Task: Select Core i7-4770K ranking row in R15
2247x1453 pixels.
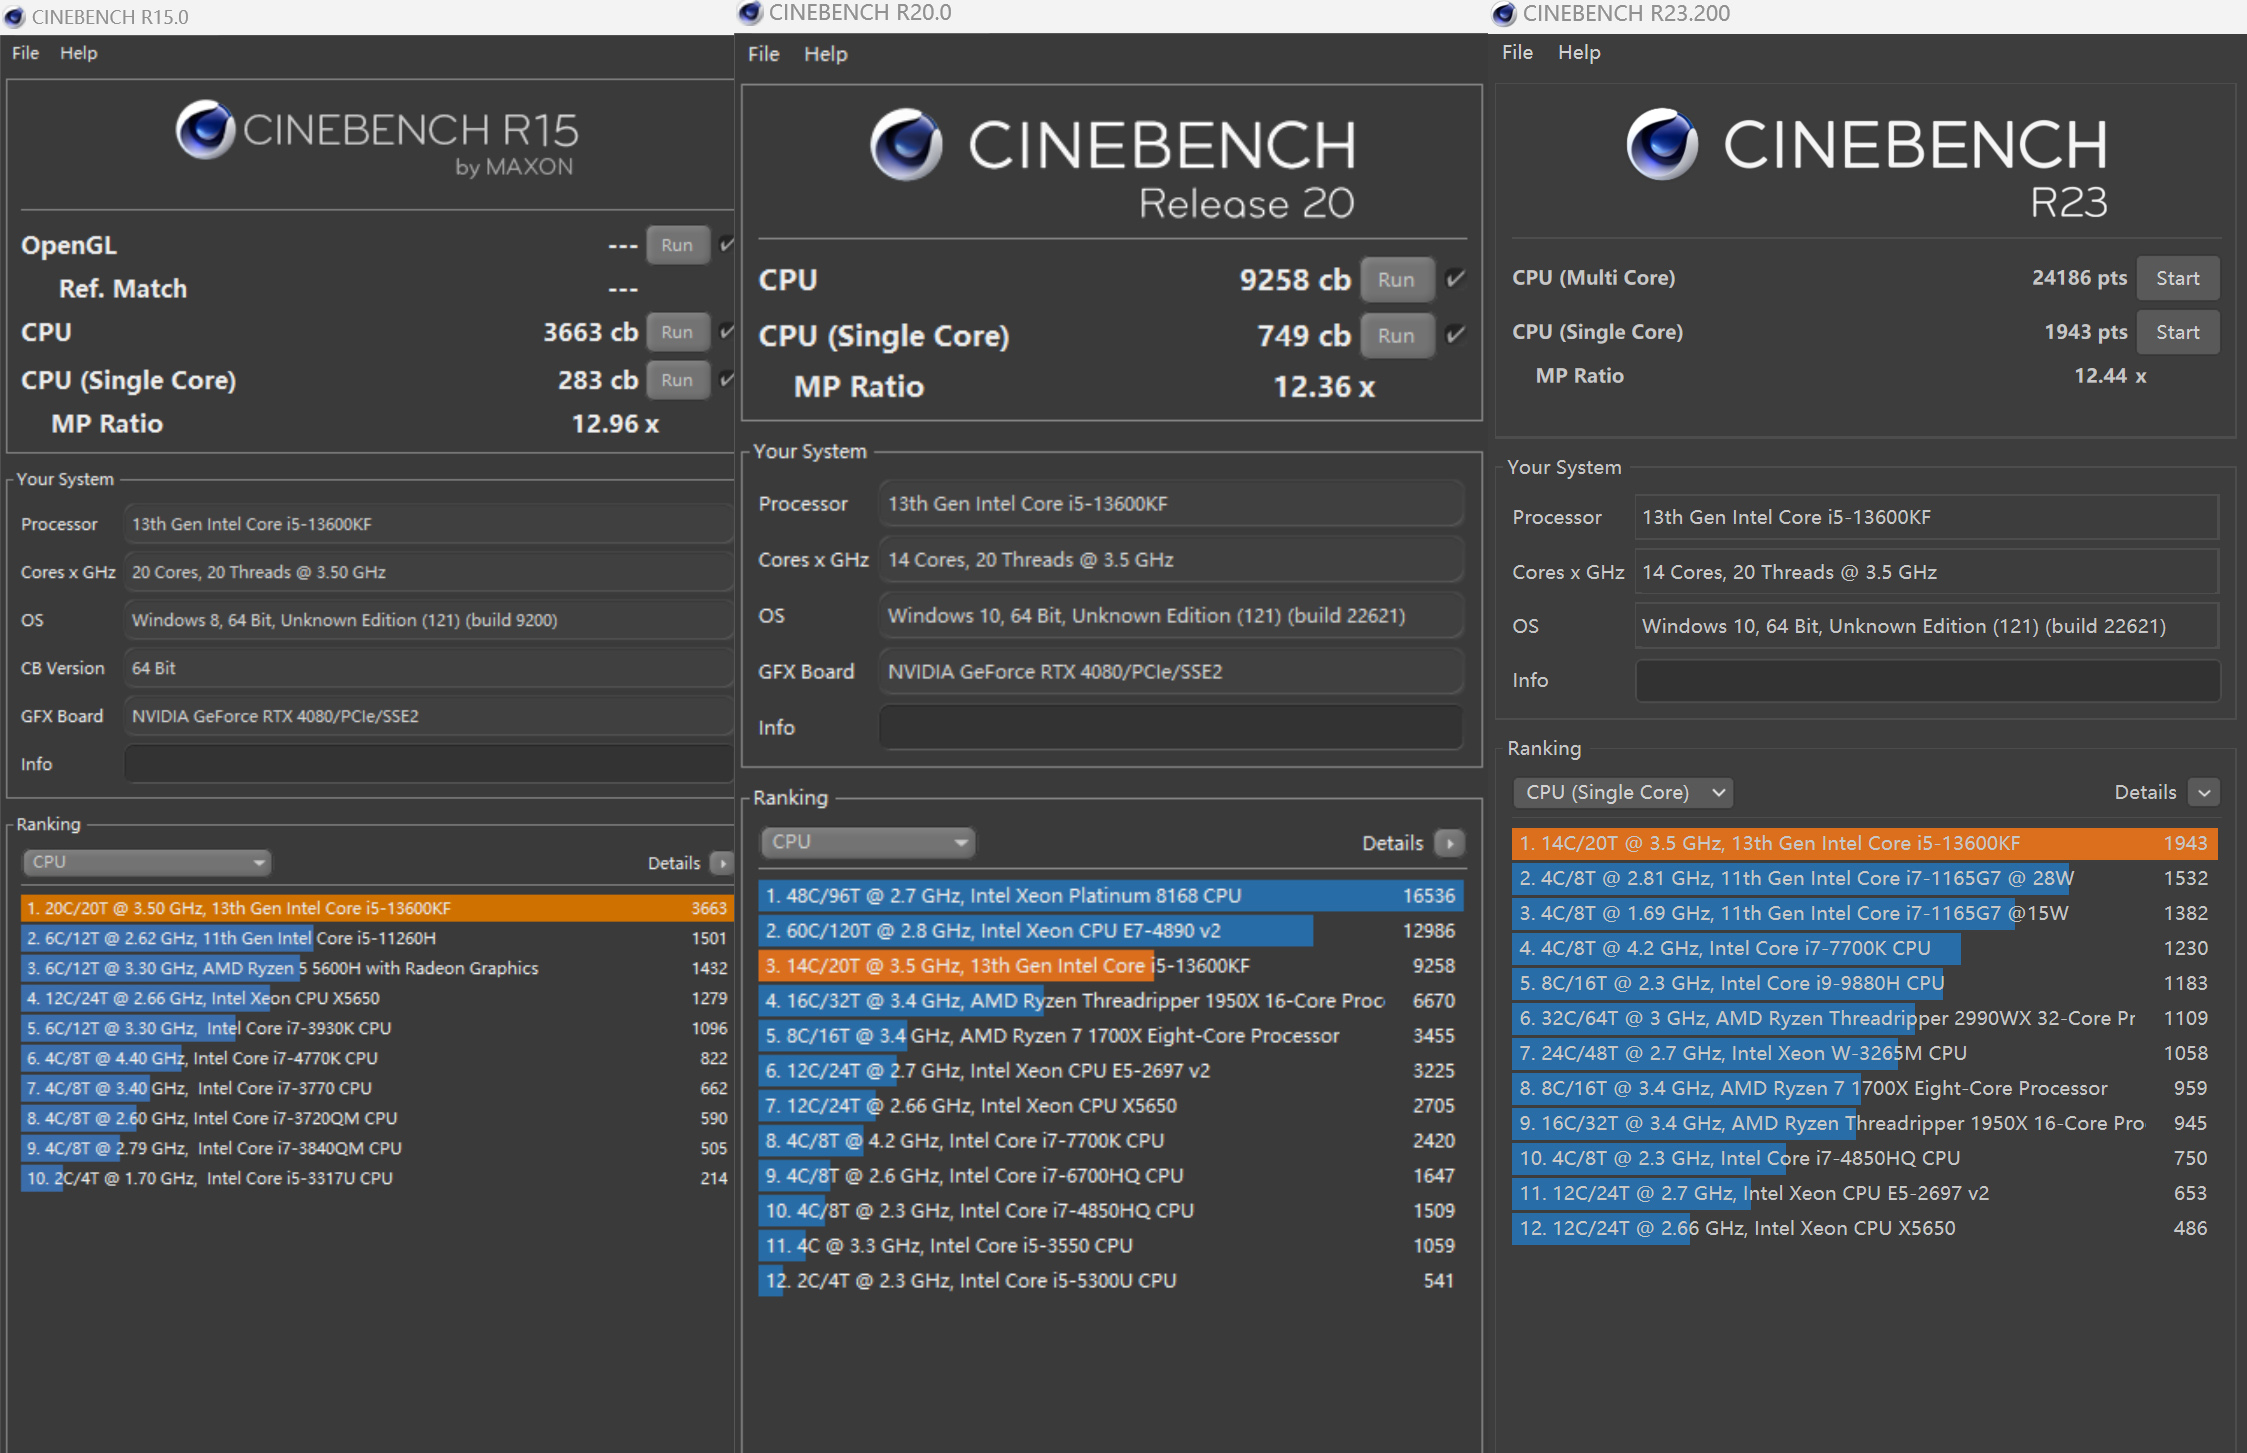Action: (377, 1058)
